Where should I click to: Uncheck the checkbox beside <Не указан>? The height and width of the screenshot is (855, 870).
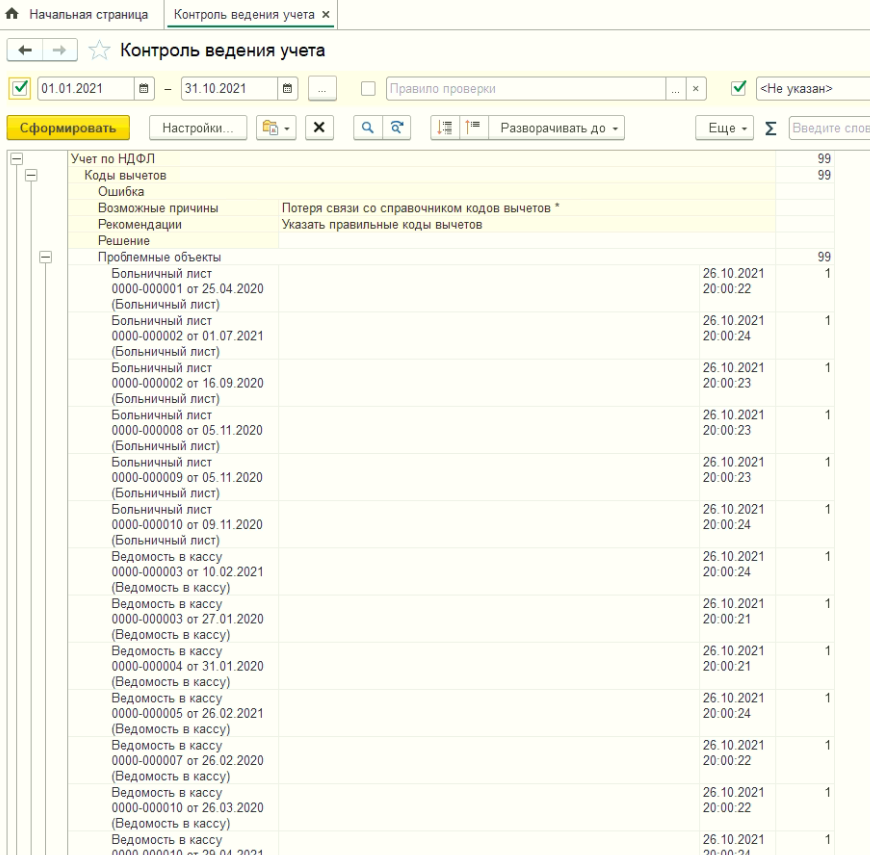click(739, 89)
